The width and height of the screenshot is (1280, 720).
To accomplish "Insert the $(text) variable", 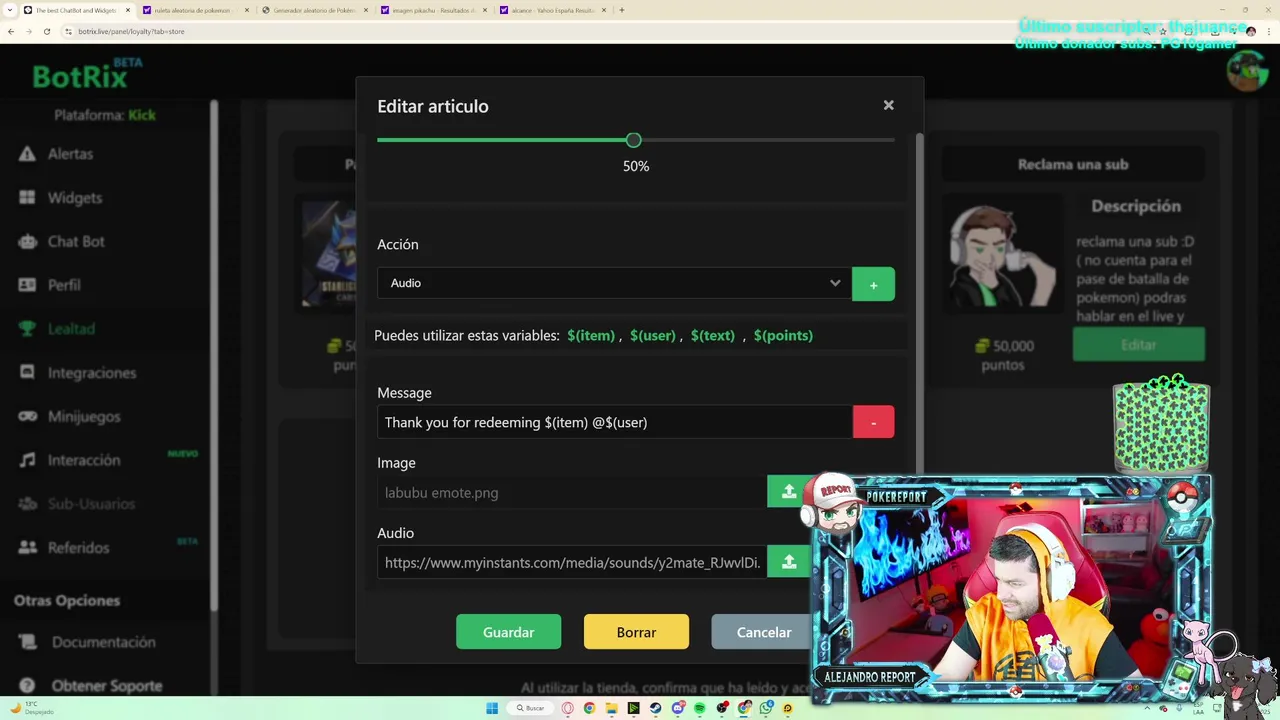I will [713, 336].
